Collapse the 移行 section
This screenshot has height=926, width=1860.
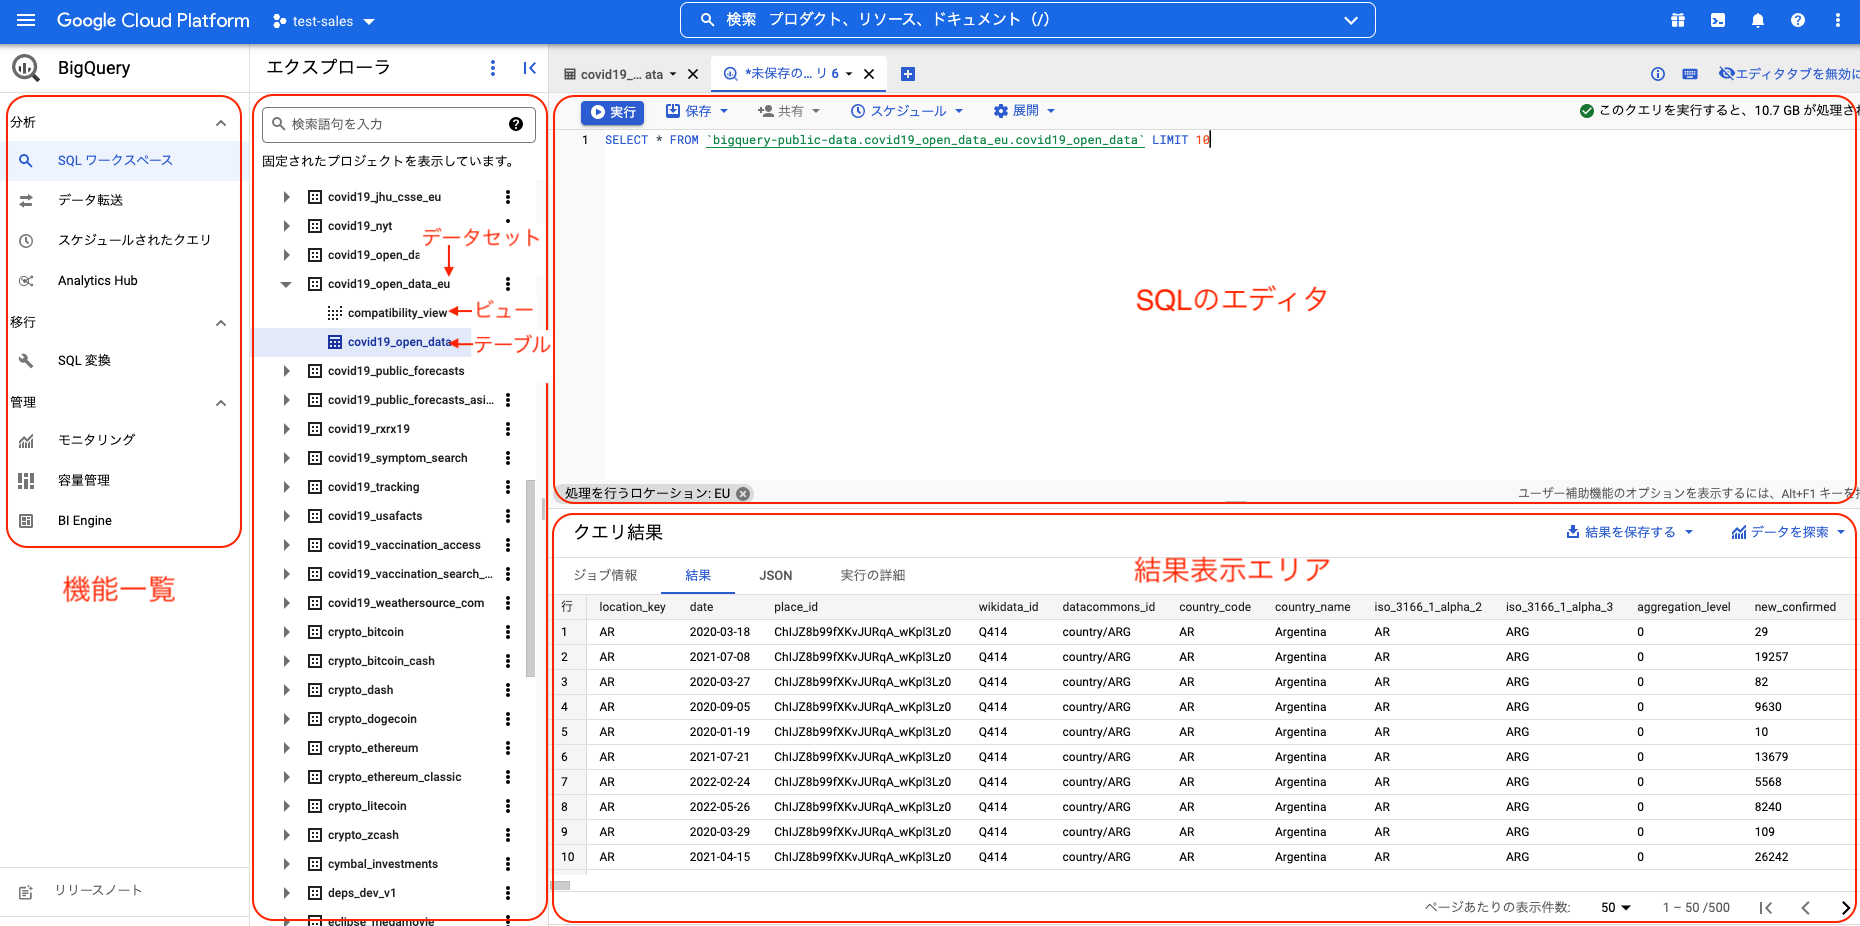click(x=221, y=323)
